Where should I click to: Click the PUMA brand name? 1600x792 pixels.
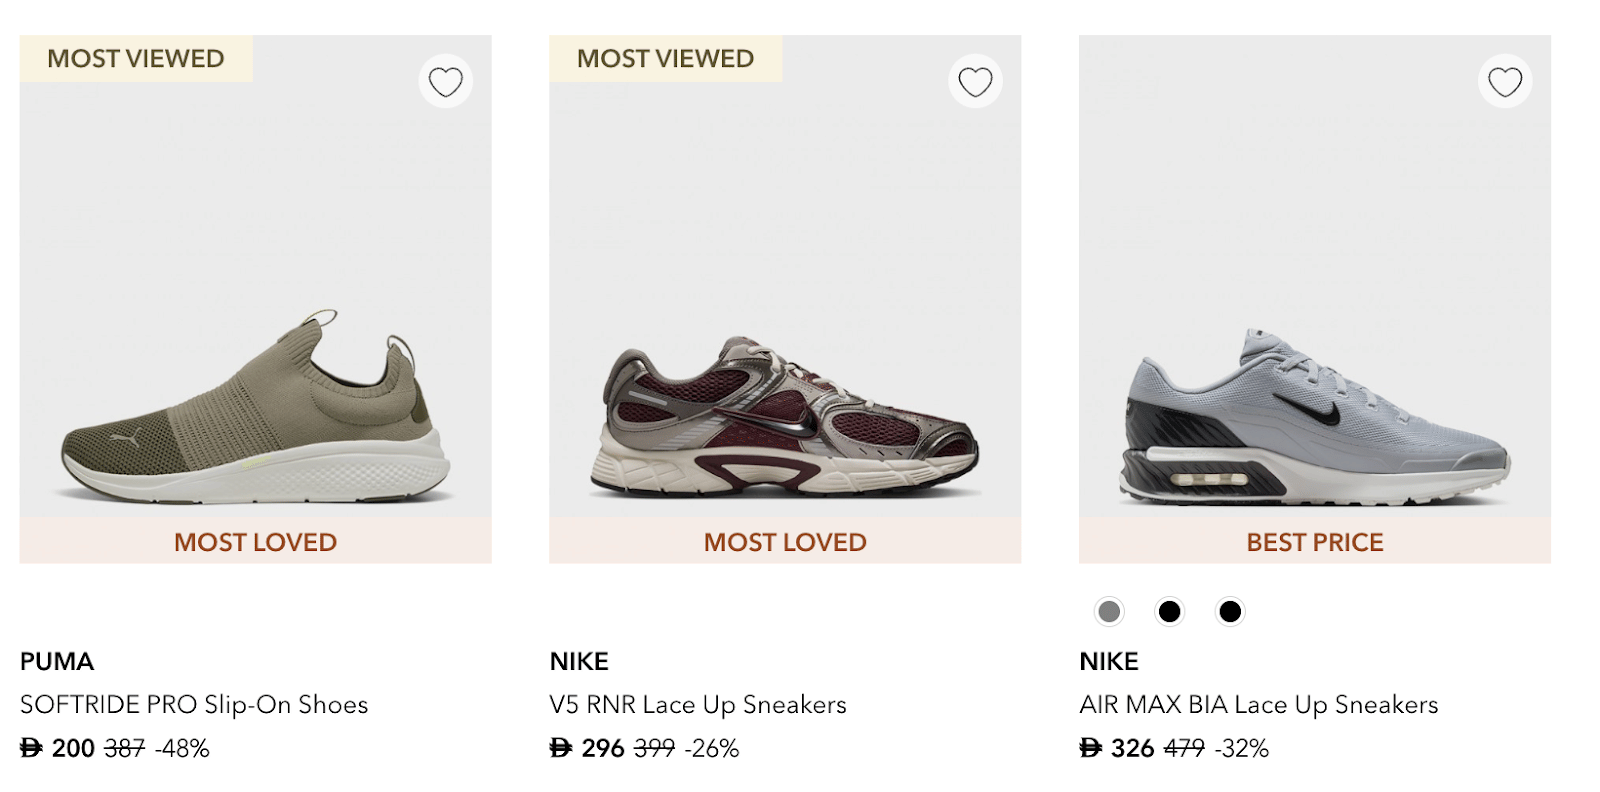(x=57, y=662)
